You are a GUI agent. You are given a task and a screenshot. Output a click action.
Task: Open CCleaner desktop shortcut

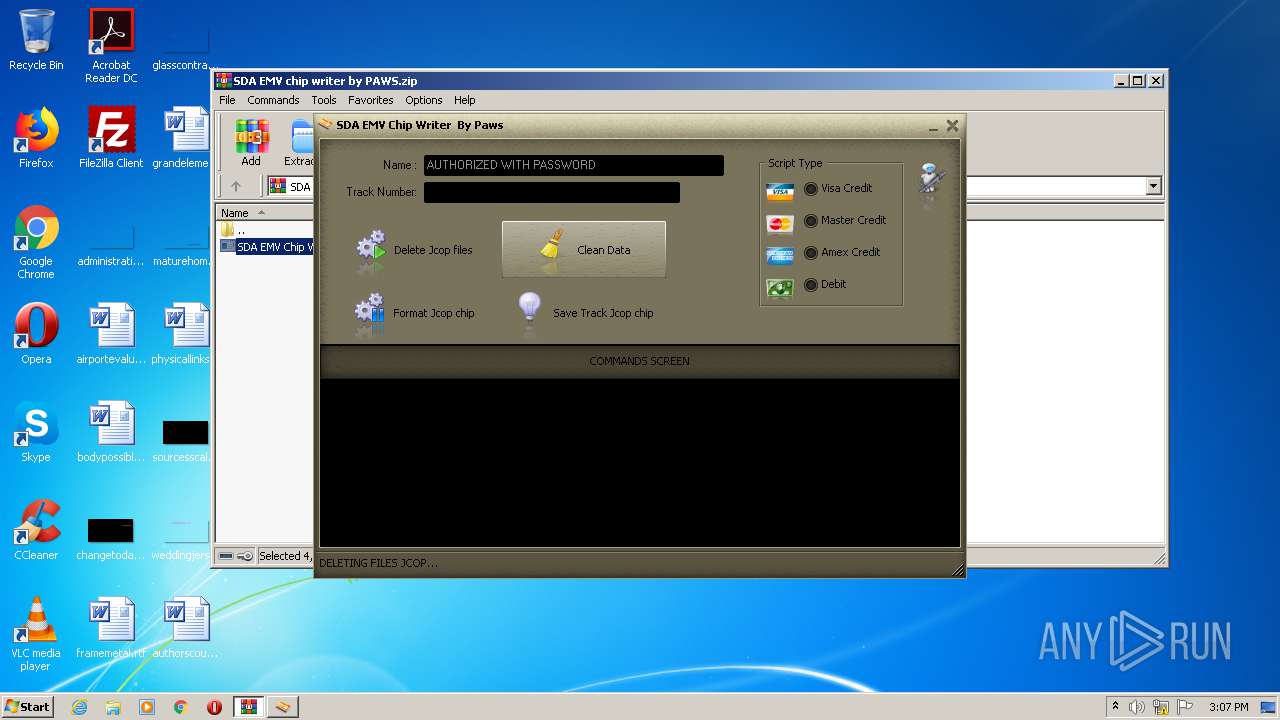coord(36,530)
